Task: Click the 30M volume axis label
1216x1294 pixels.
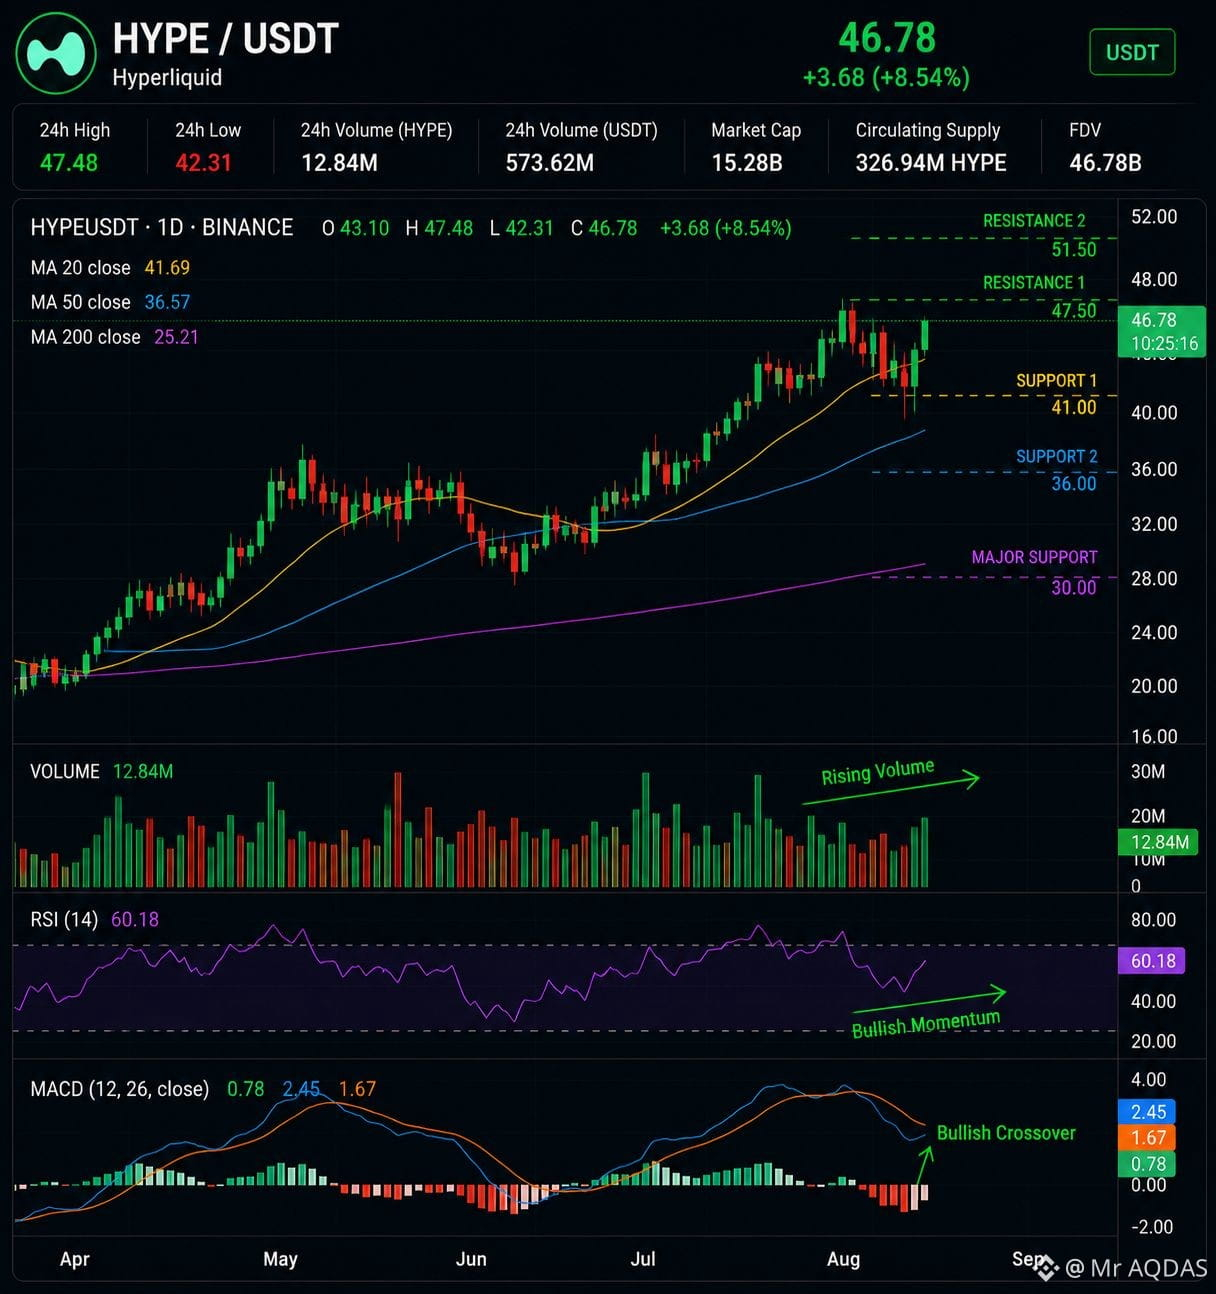Action: (x=1148, y=772)
